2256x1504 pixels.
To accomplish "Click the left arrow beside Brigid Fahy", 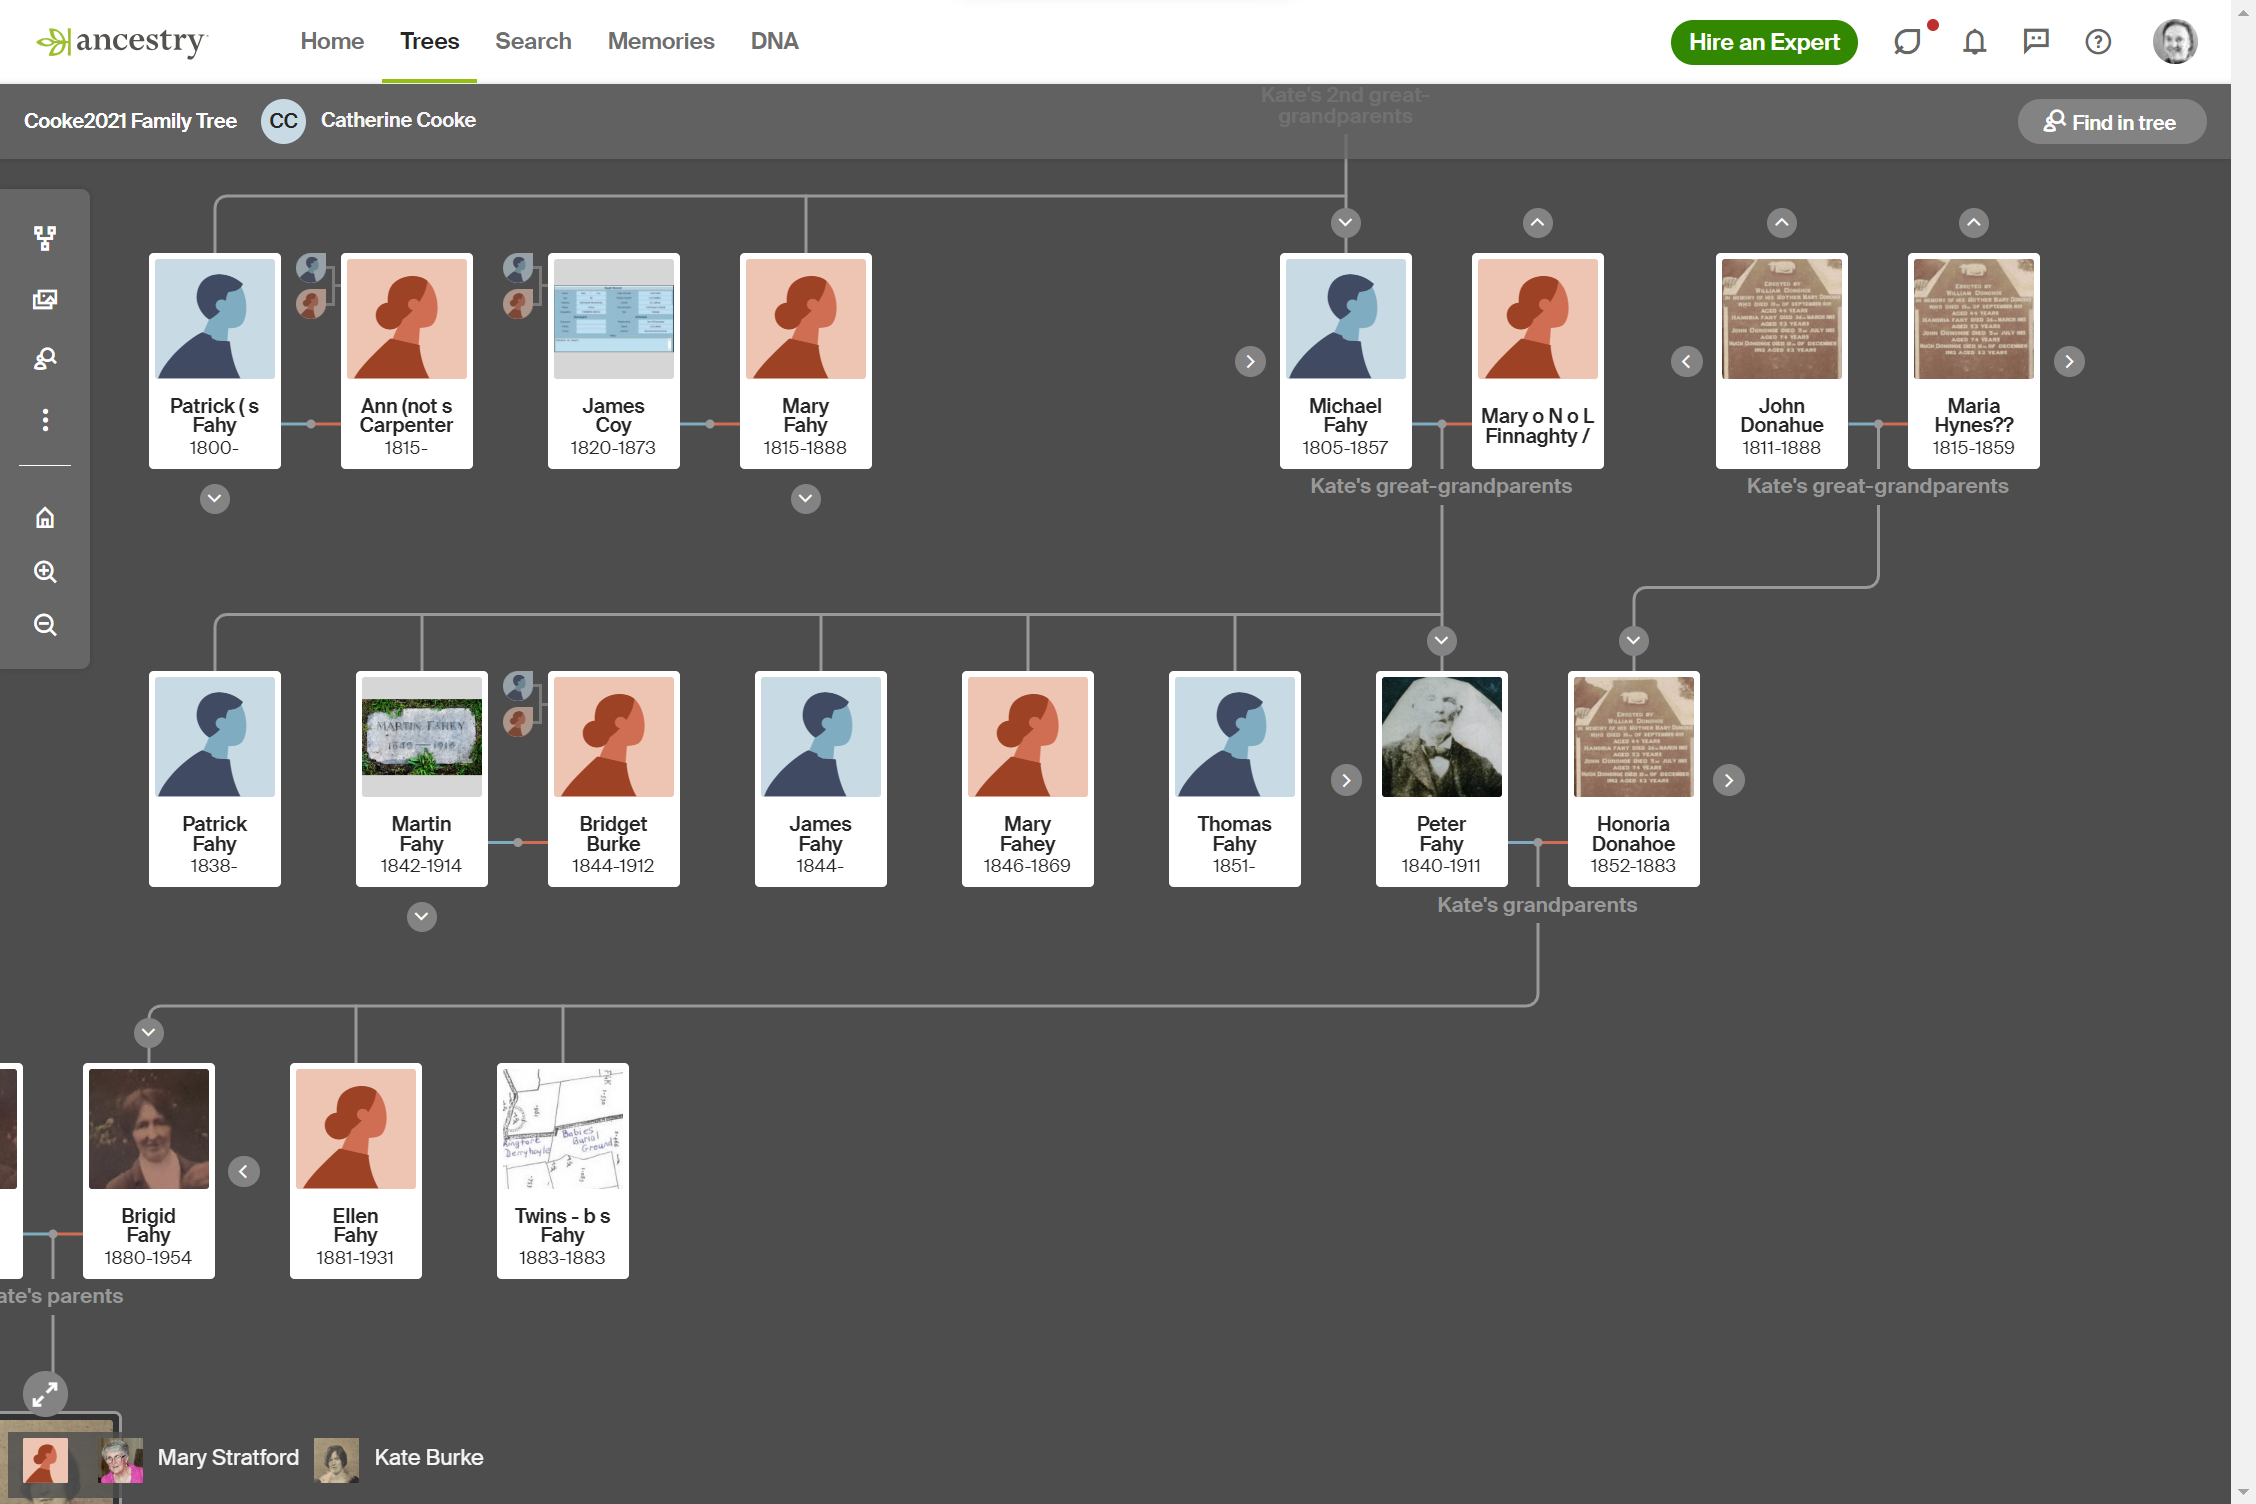I will [x=244, y=1172].
